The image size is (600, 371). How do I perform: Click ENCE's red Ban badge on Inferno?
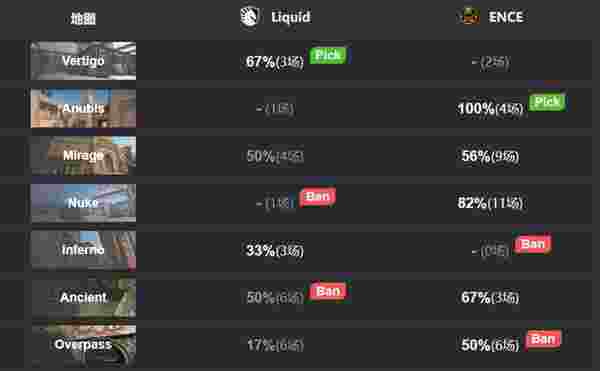coord(533,244)
